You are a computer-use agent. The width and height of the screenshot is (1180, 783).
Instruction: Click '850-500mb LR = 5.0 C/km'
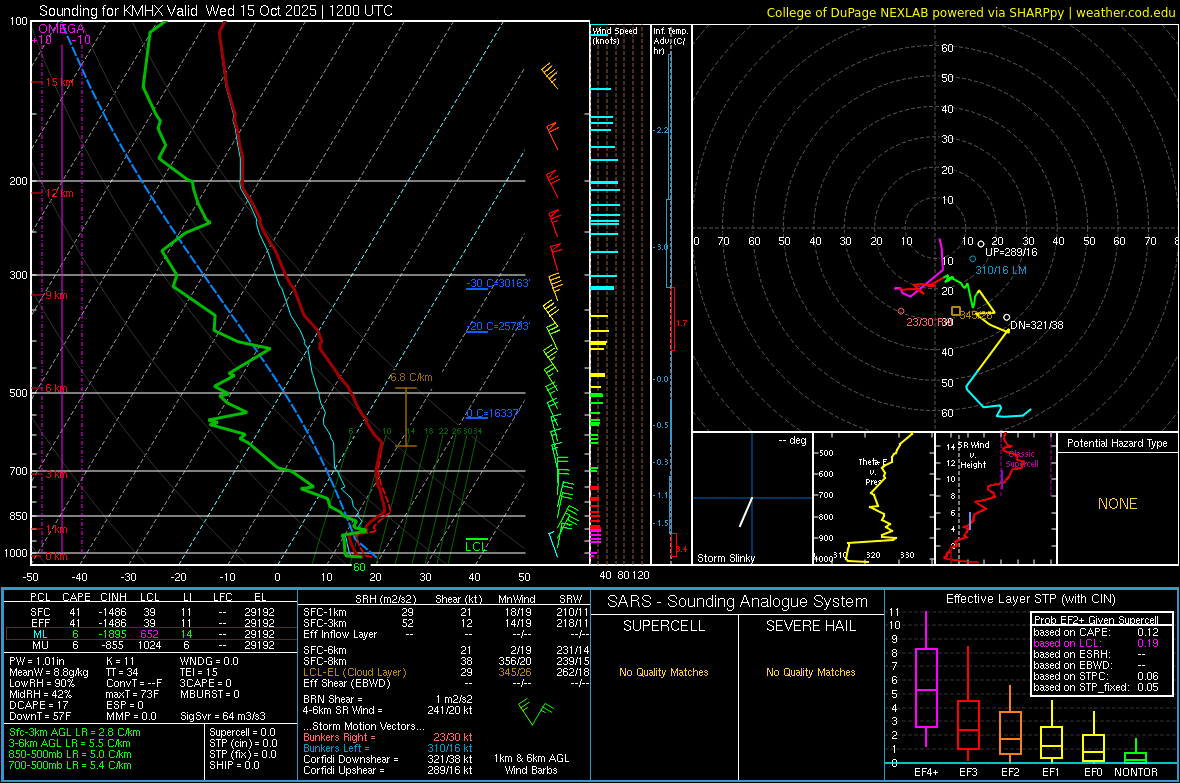70,754
